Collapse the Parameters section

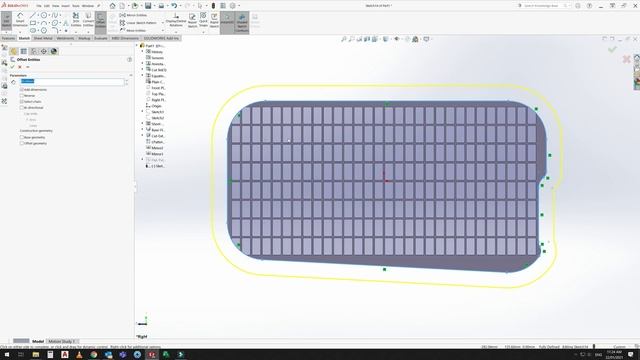coord(131,75)
